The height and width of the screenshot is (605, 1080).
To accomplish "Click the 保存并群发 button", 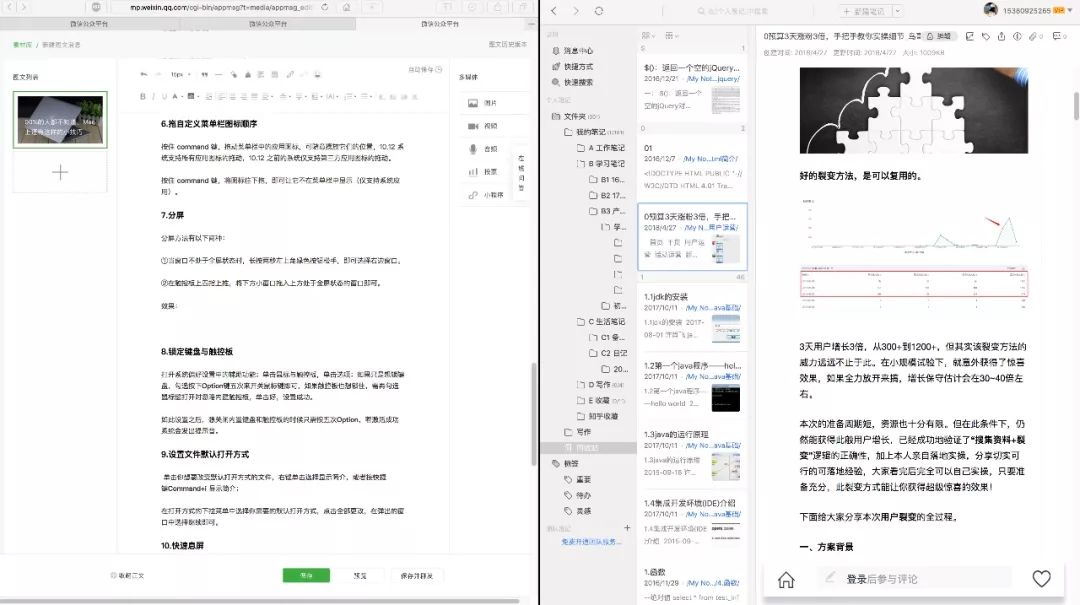I will pyautogui.click(x=416, y=576).
